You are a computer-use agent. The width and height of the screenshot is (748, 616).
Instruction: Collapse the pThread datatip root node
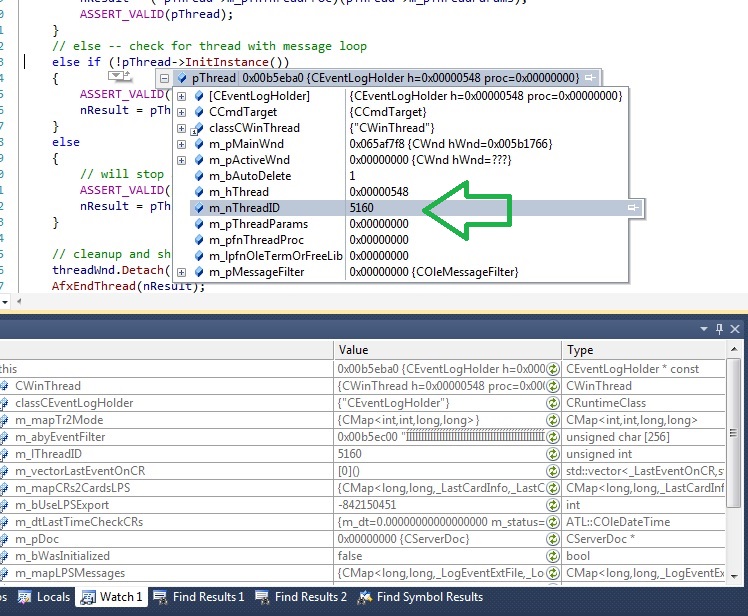tap(163, 78)
